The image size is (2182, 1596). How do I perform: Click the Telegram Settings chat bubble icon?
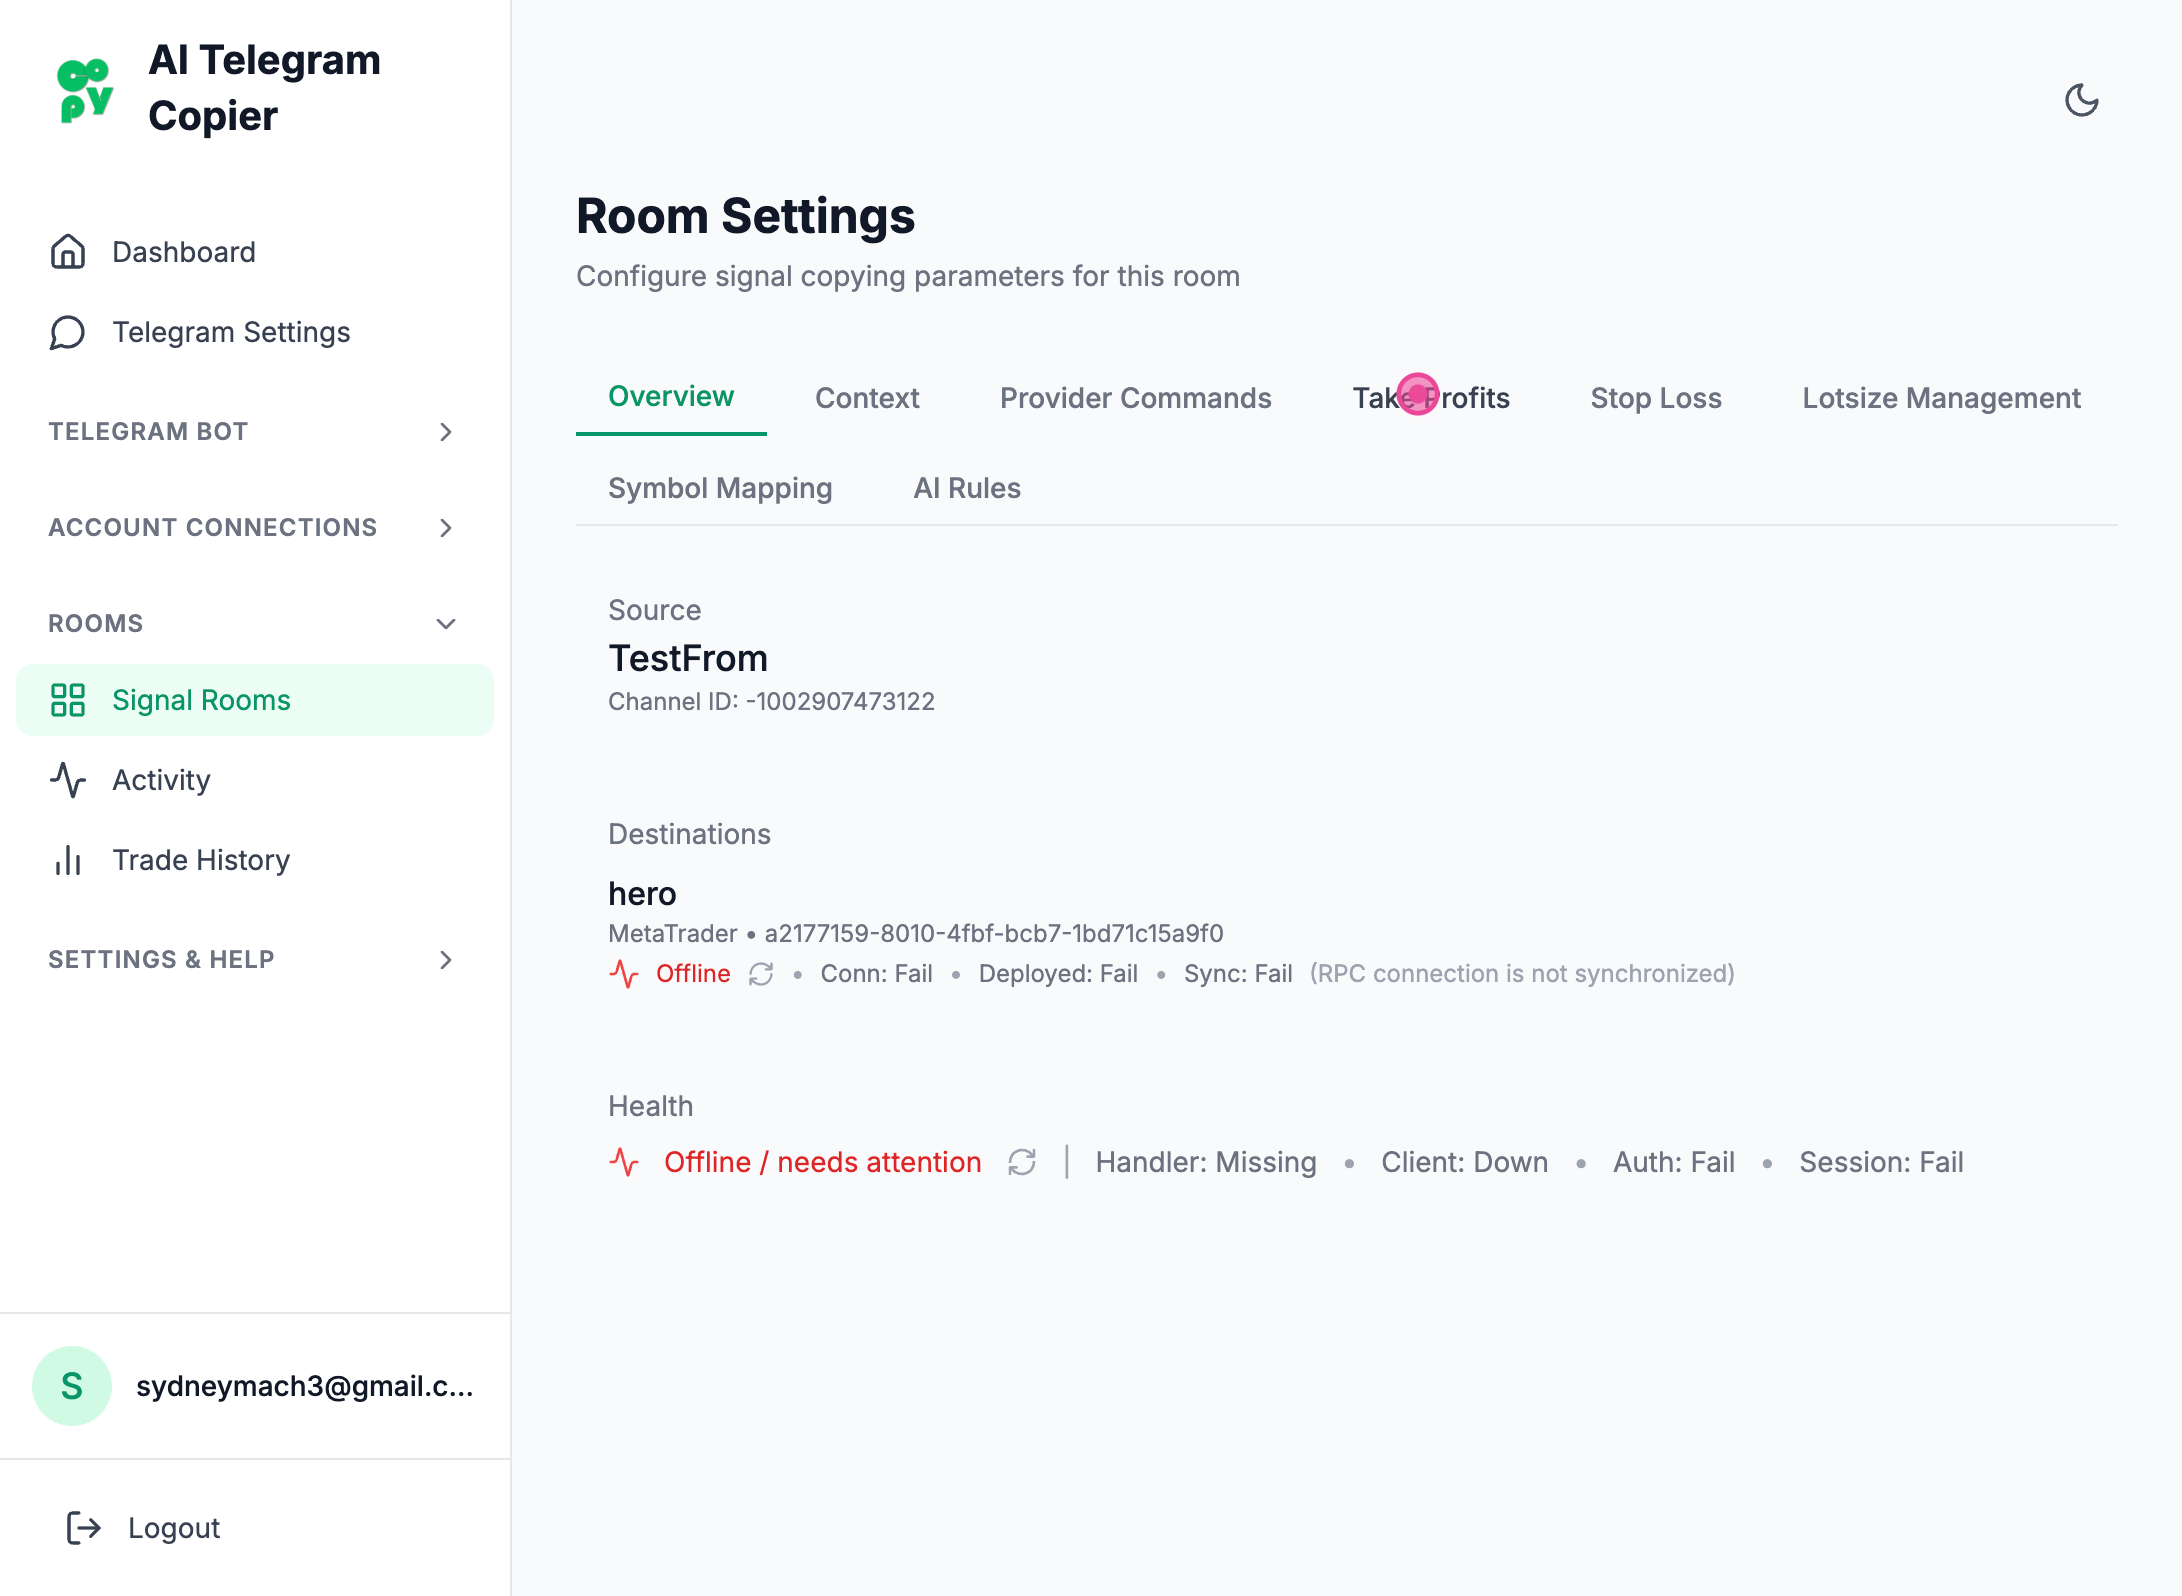pyautogui.click(x=68, y=332)
